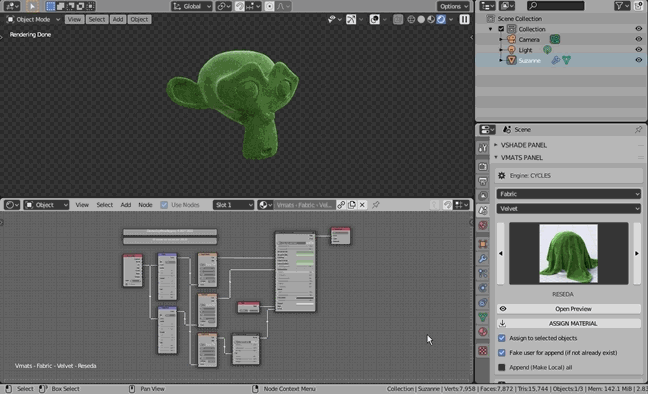Viewport: 648px width, 394px height.
Task: Open the Object Mode dropdown
Action: pyautogui.click(x=33, y=19)
